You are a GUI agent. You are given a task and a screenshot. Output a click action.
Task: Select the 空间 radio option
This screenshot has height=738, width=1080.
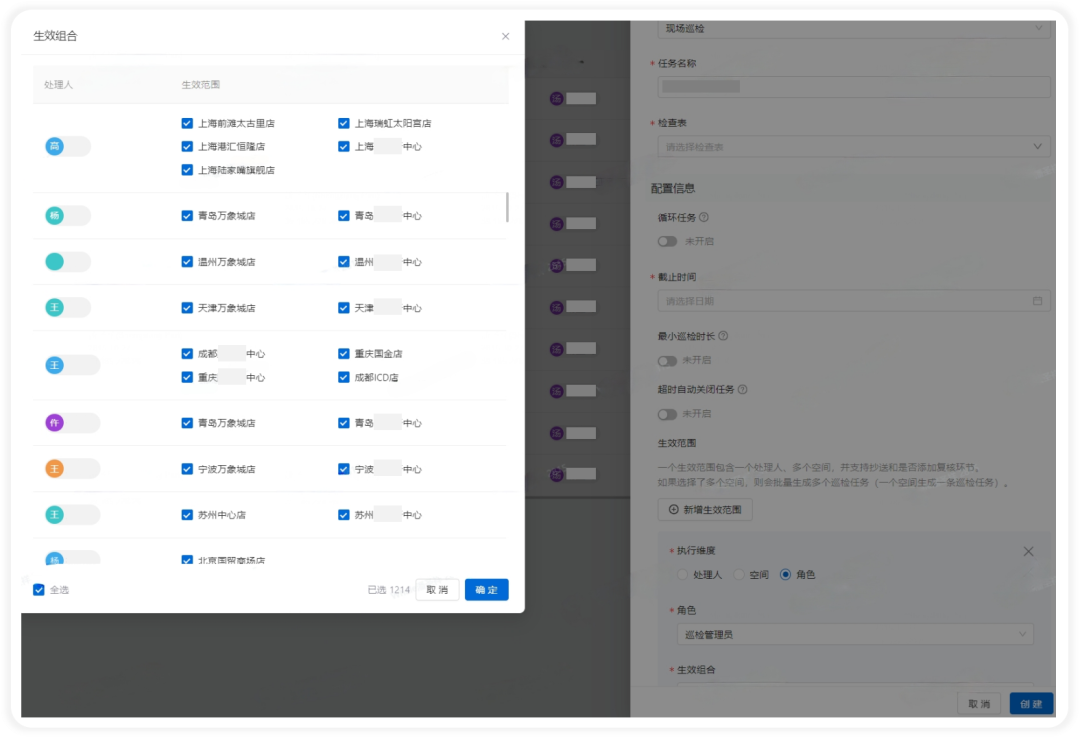tap(739, 575)
